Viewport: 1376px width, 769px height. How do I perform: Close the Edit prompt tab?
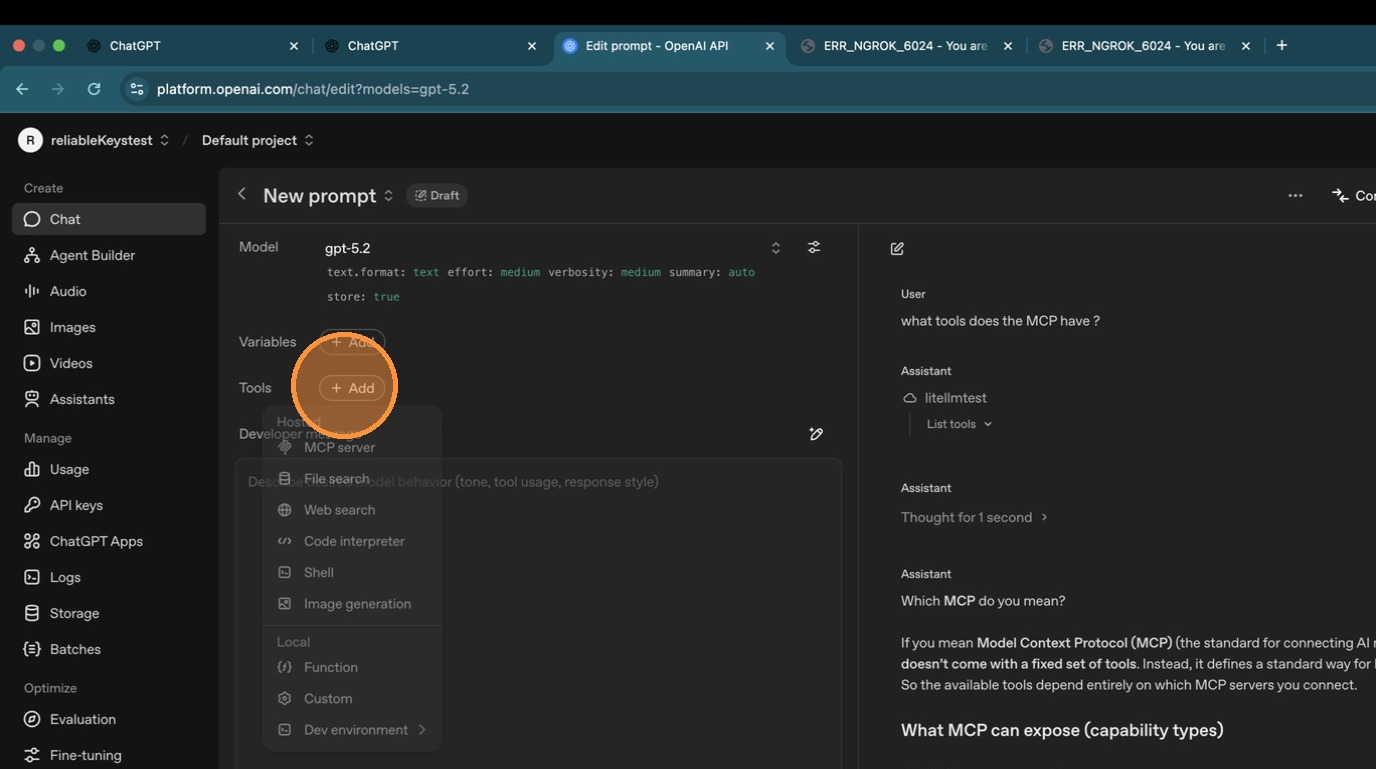point(770,46)
